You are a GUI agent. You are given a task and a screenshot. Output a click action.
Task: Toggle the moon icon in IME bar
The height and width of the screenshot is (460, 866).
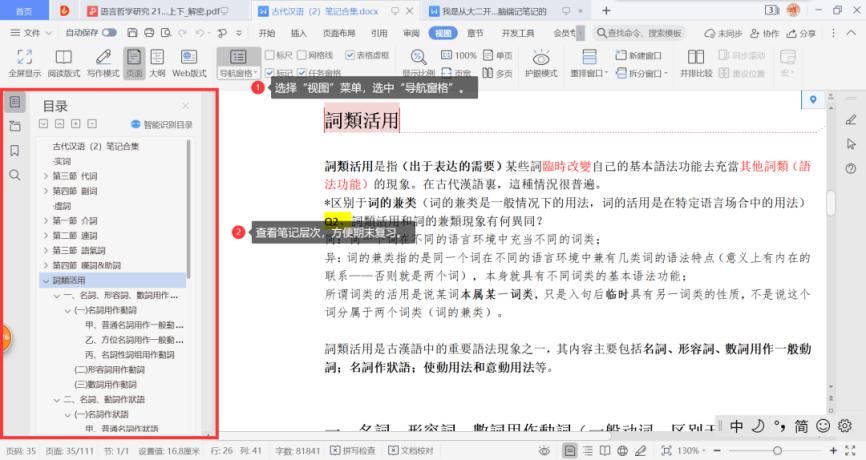click(x=758, y=426)
